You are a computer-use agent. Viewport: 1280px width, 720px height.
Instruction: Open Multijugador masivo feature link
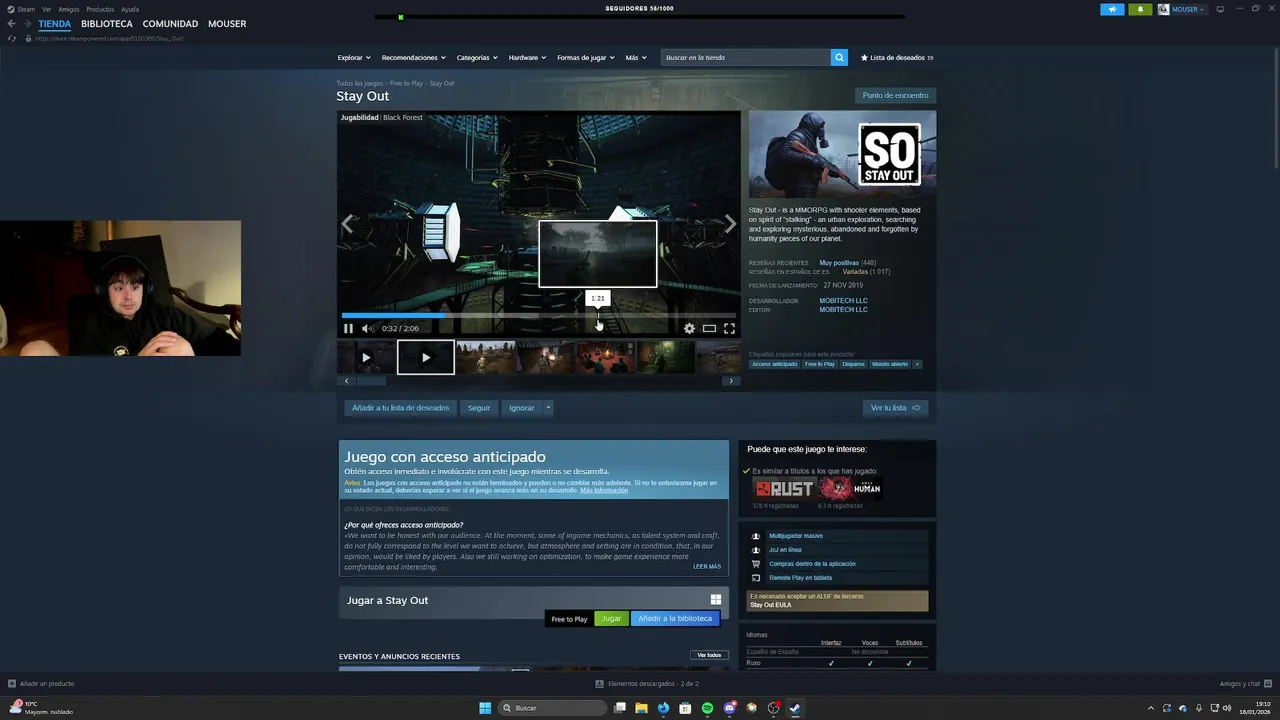click(796, 536)
